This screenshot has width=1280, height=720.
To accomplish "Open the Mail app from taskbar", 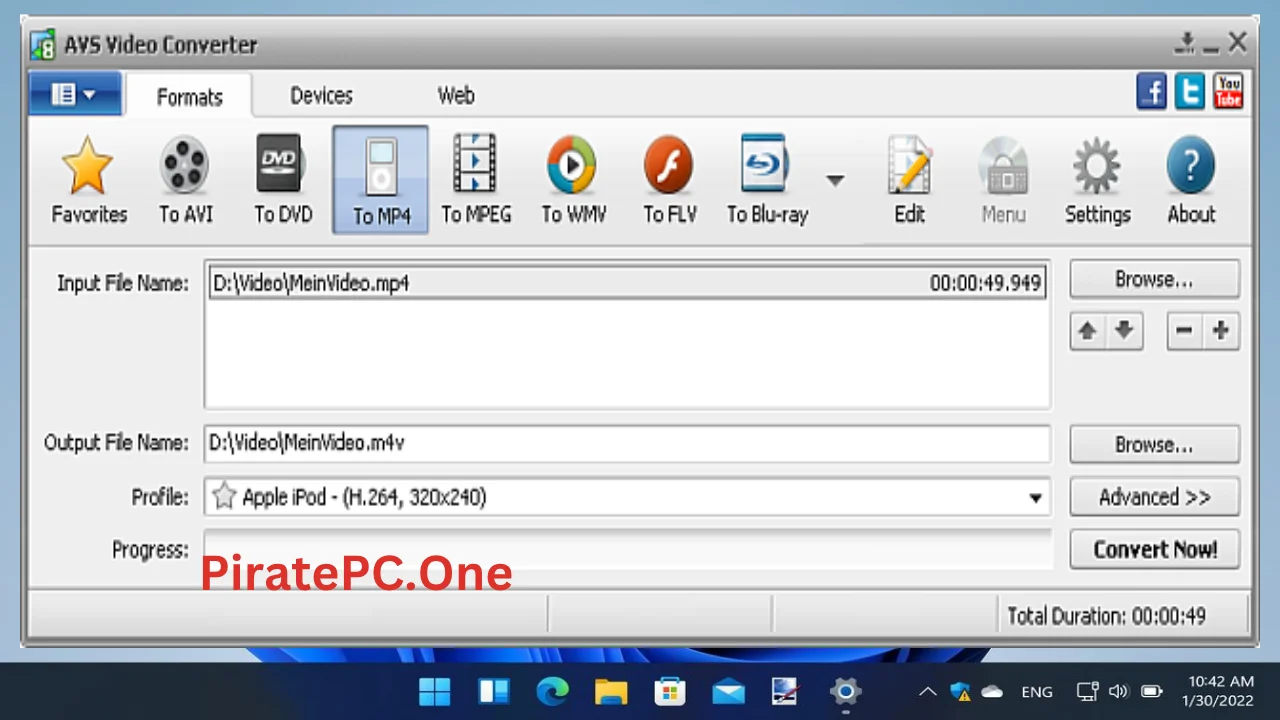I will tap(728, 691).
